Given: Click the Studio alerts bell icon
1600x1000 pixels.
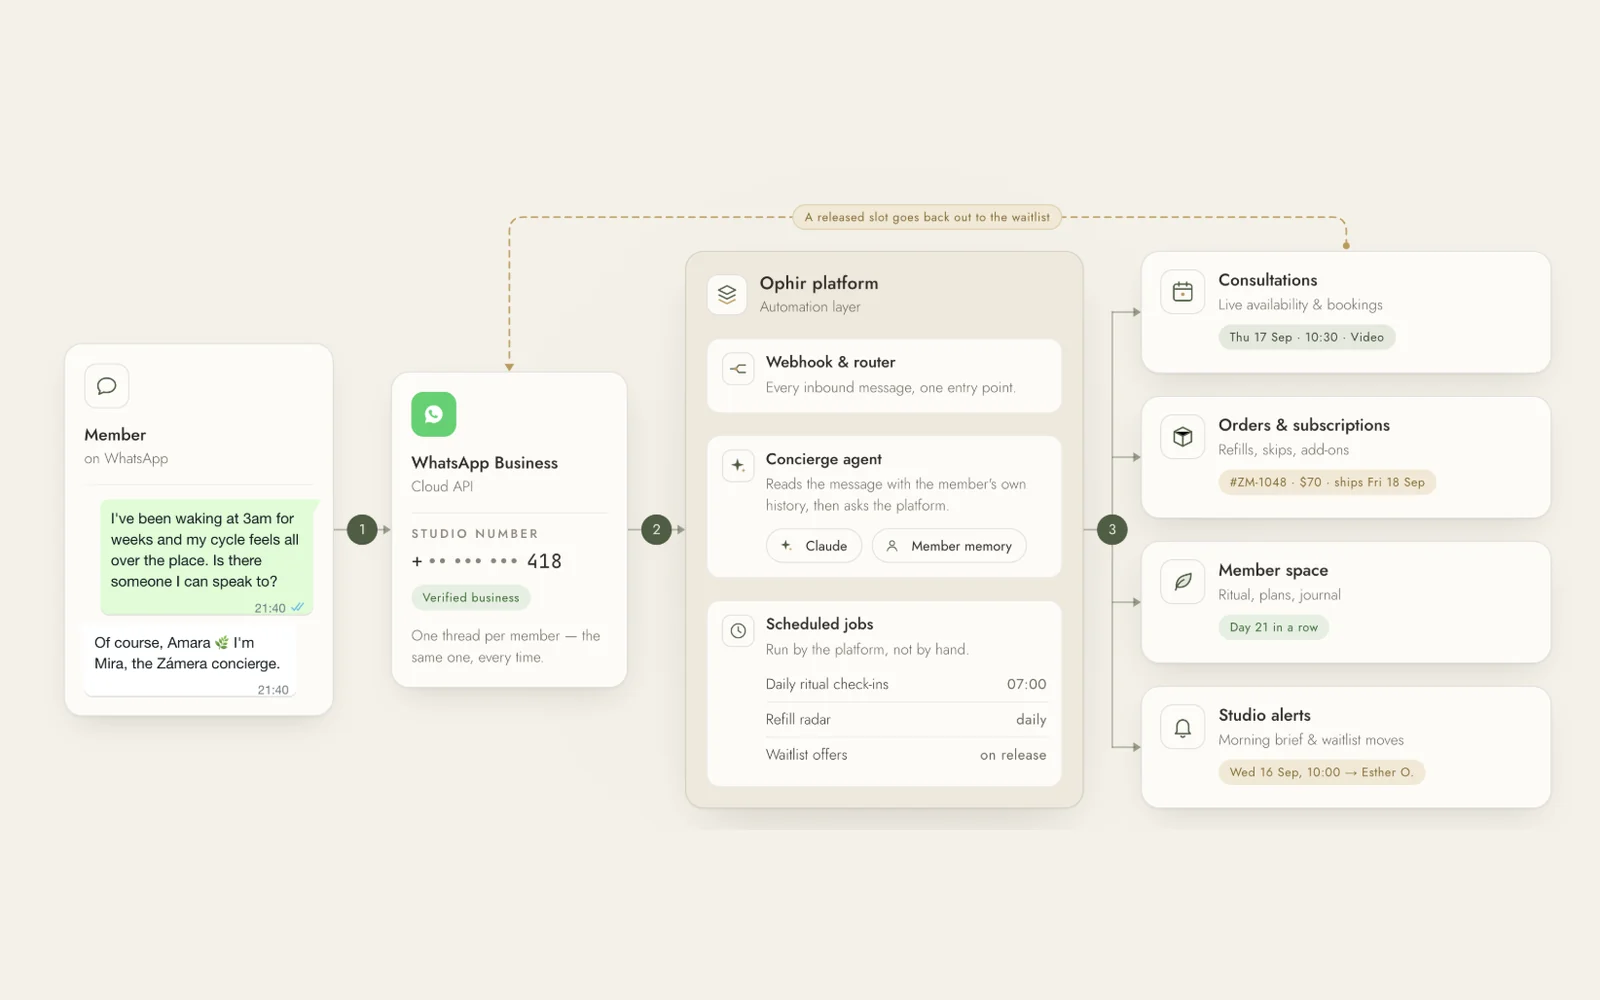Looking at the screenshot, I should tap(1183, 727).
